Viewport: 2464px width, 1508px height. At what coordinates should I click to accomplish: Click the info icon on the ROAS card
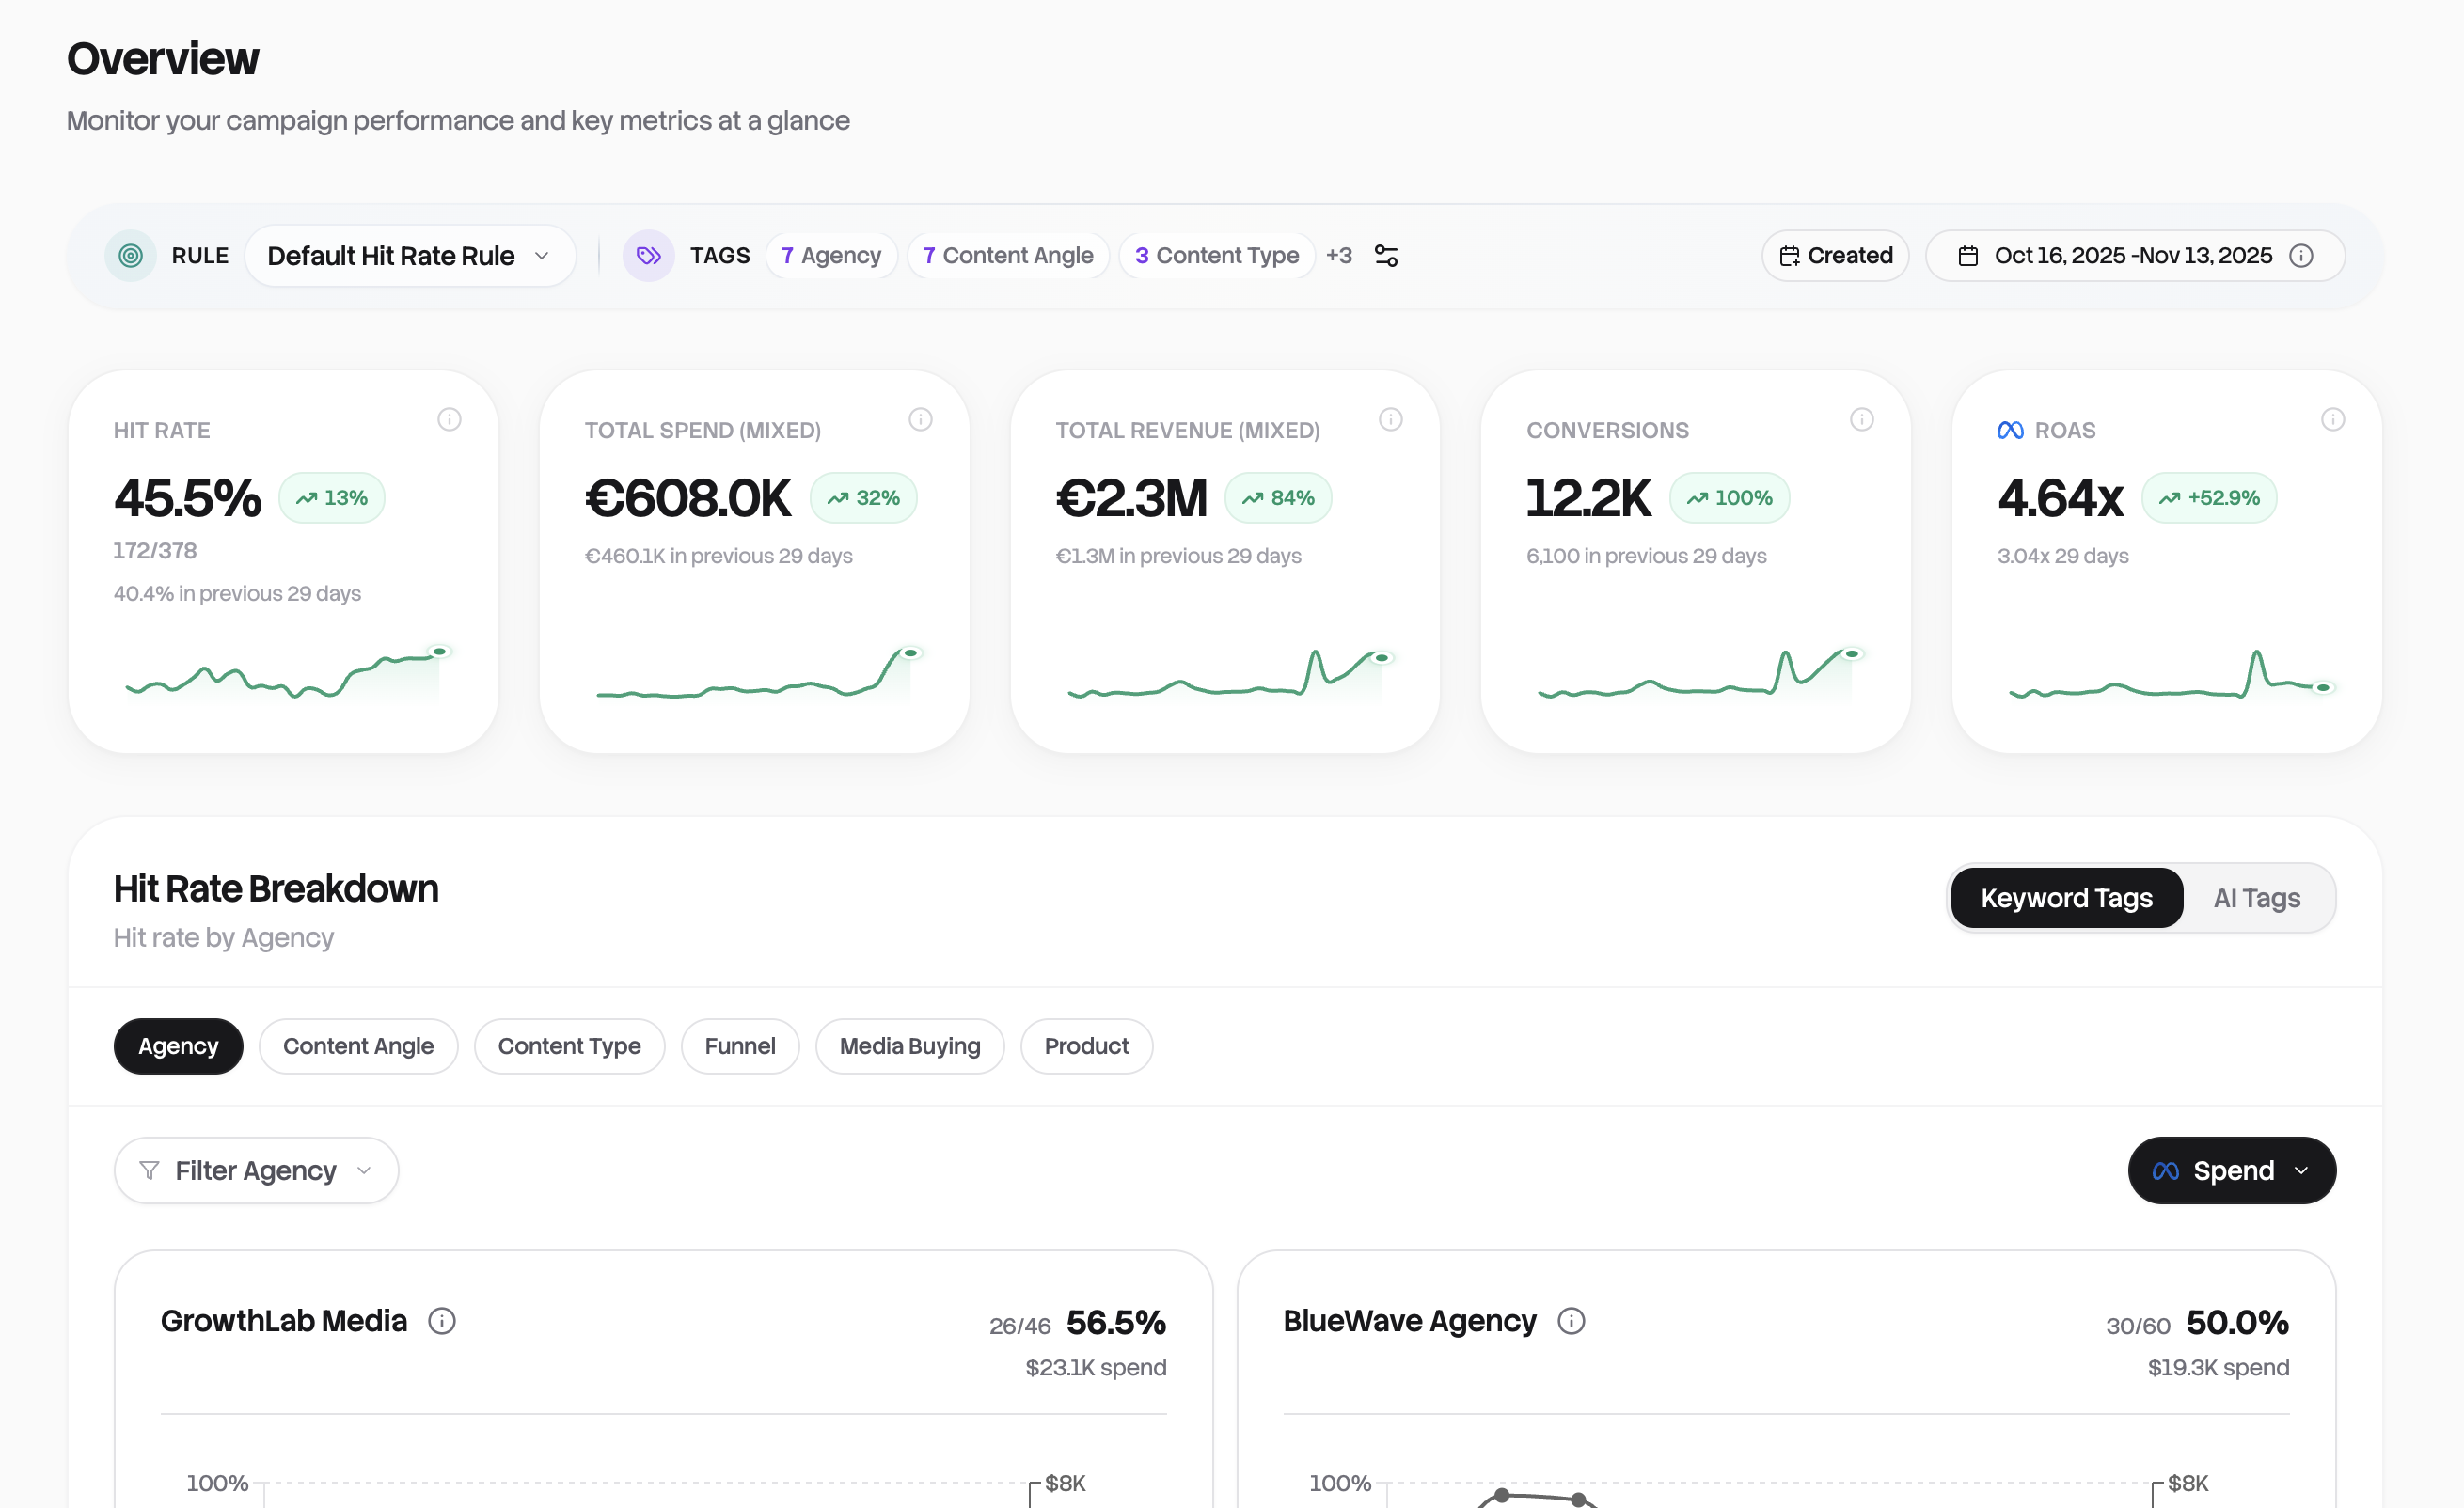(x=2333, y=419)
